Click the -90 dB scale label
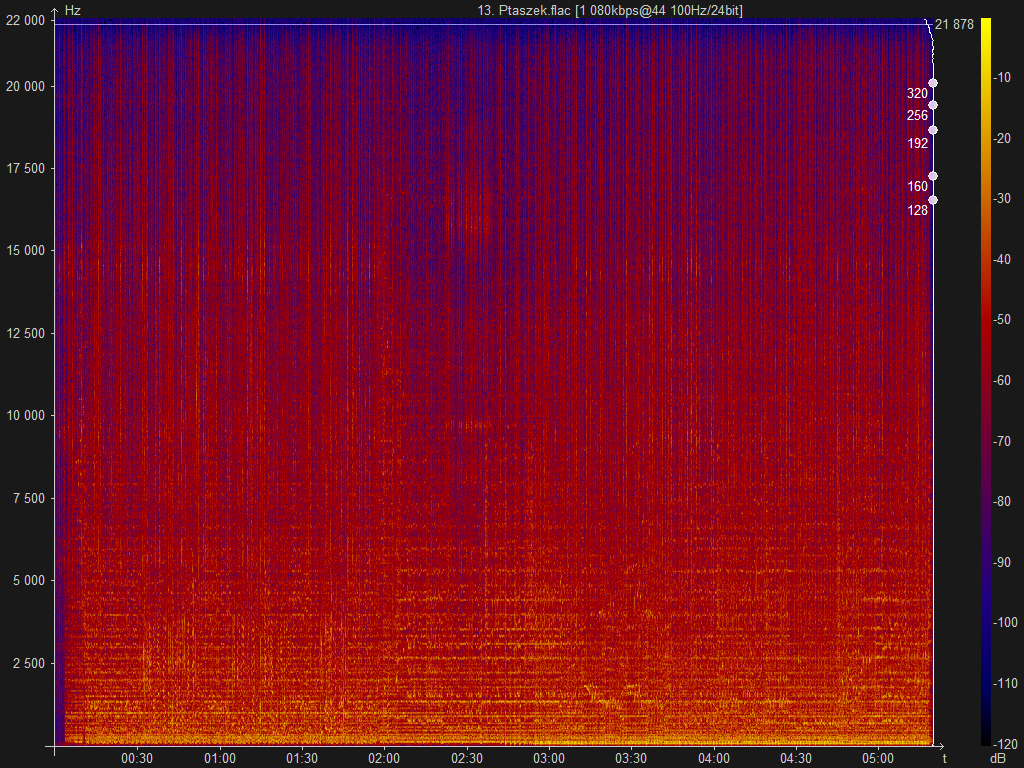 point(1002,562)
